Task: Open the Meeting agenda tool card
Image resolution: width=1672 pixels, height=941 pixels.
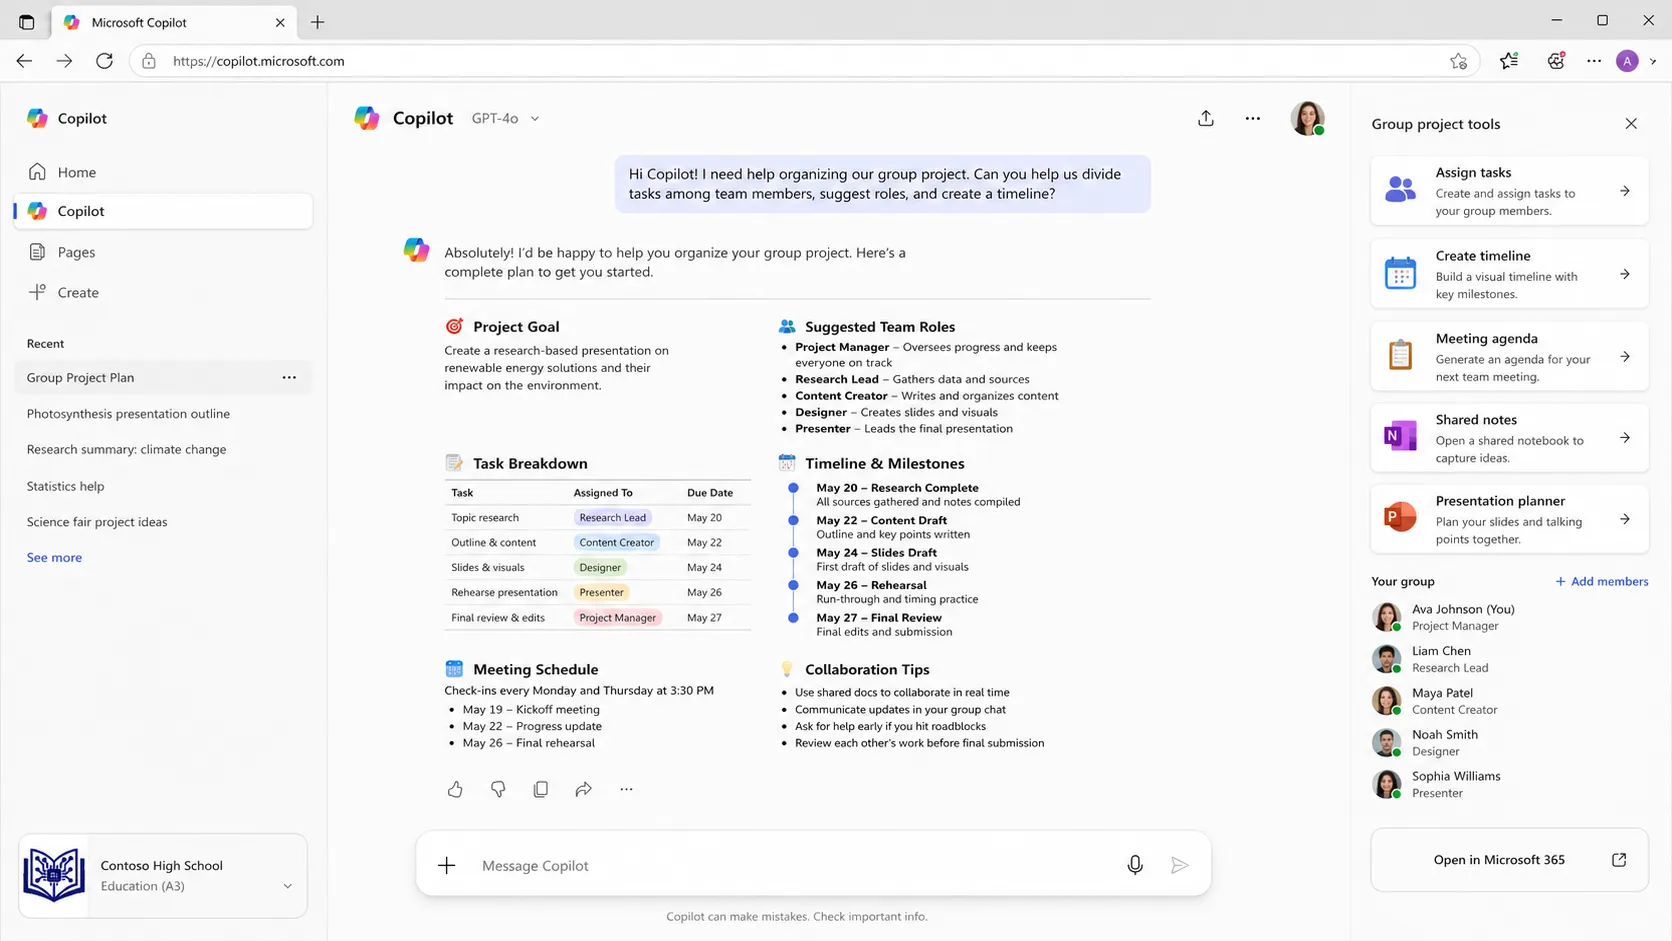Action: click(1509, 357)
